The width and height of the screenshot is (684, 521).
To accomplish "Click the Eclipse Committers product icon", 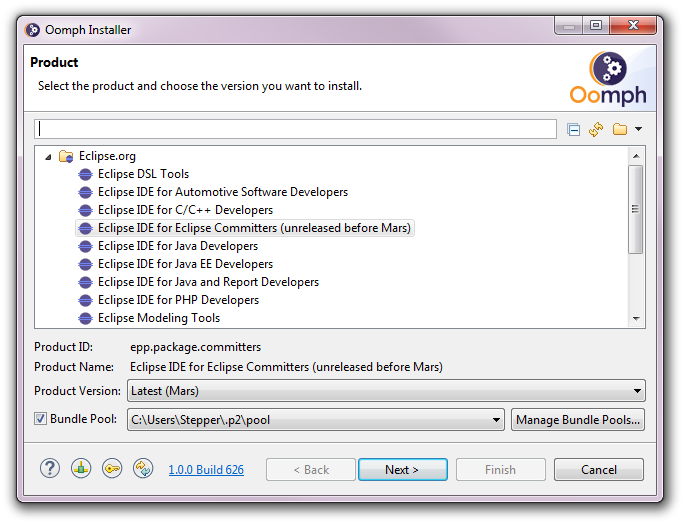I will pos(86,228).
